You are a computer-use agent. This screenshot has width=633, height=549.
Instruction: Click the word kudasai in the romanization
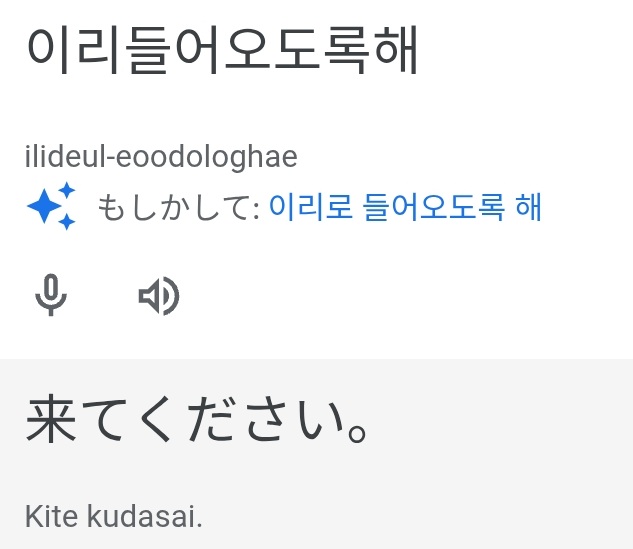tap(145, 516)
